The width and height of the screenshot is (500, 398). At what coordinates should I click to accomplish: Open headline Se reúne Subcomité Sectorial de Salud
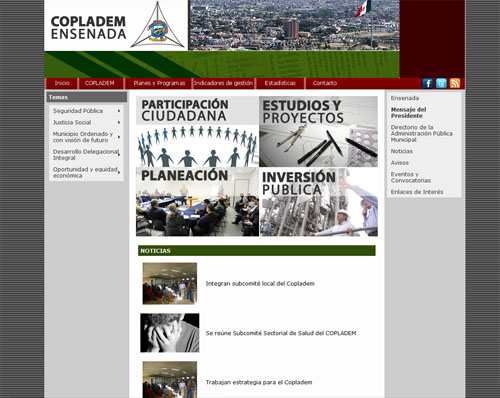[x=281, y=333]
